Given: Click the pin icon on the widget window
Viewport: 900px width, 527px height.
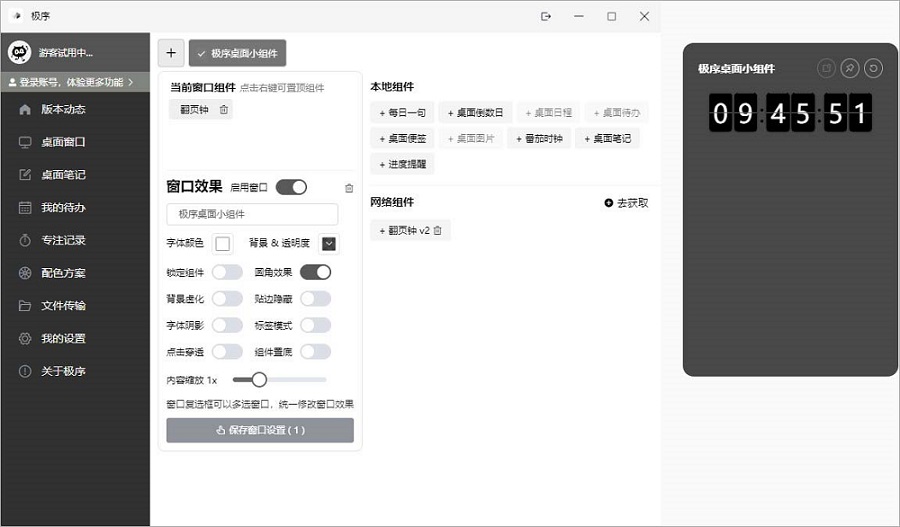Looking at the screenshot, I should (849, 68).
